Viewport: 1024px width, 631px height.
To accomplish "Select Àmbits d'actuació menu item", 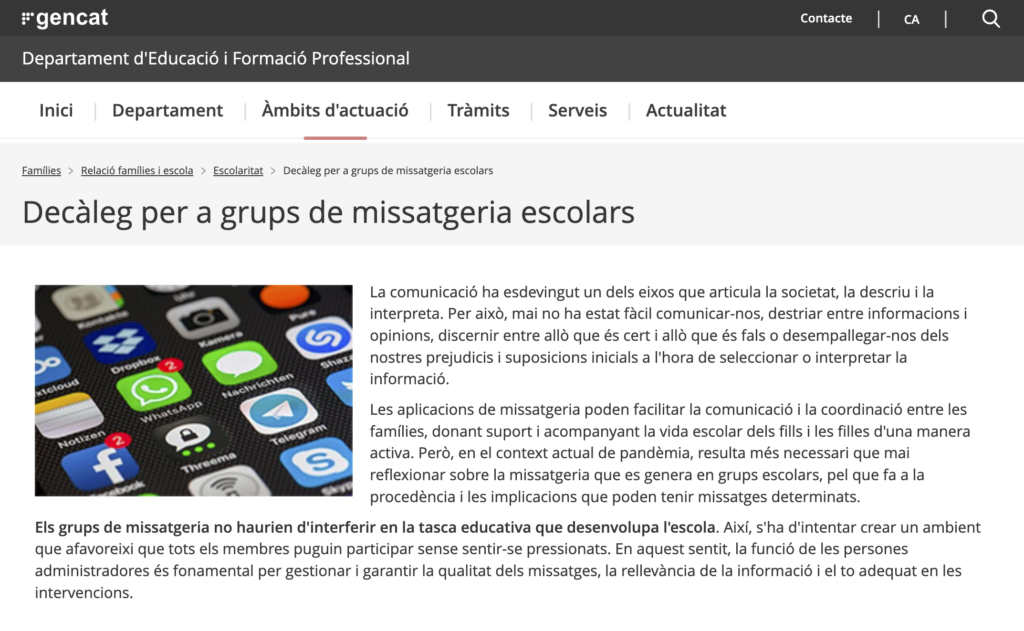I will (335, 111).
